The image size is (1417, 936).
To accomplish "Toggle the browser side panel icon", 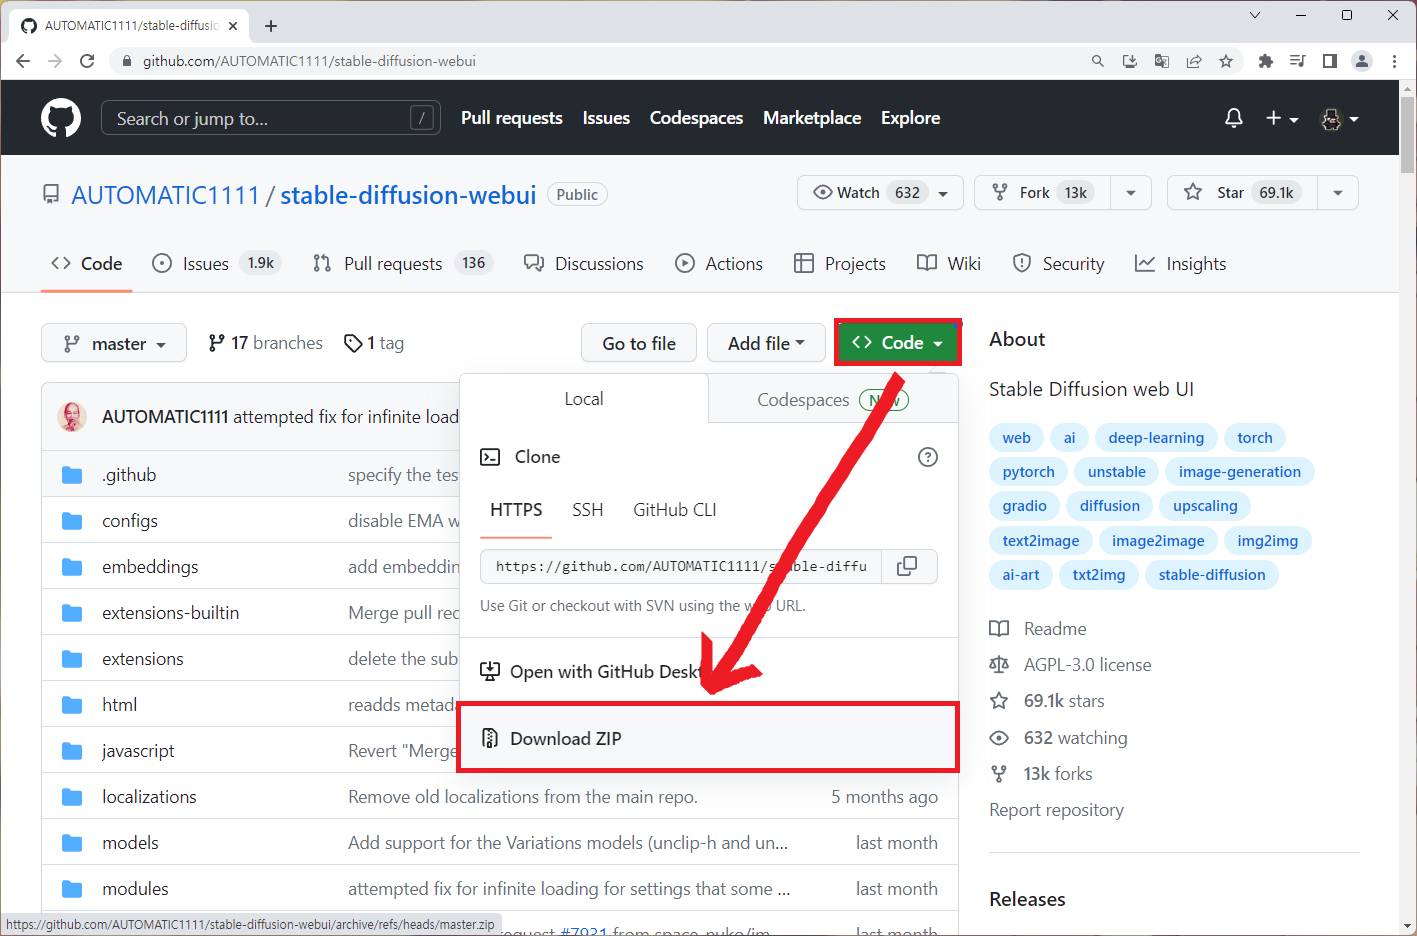I will pyautogui.click(x=1330, y=61).
